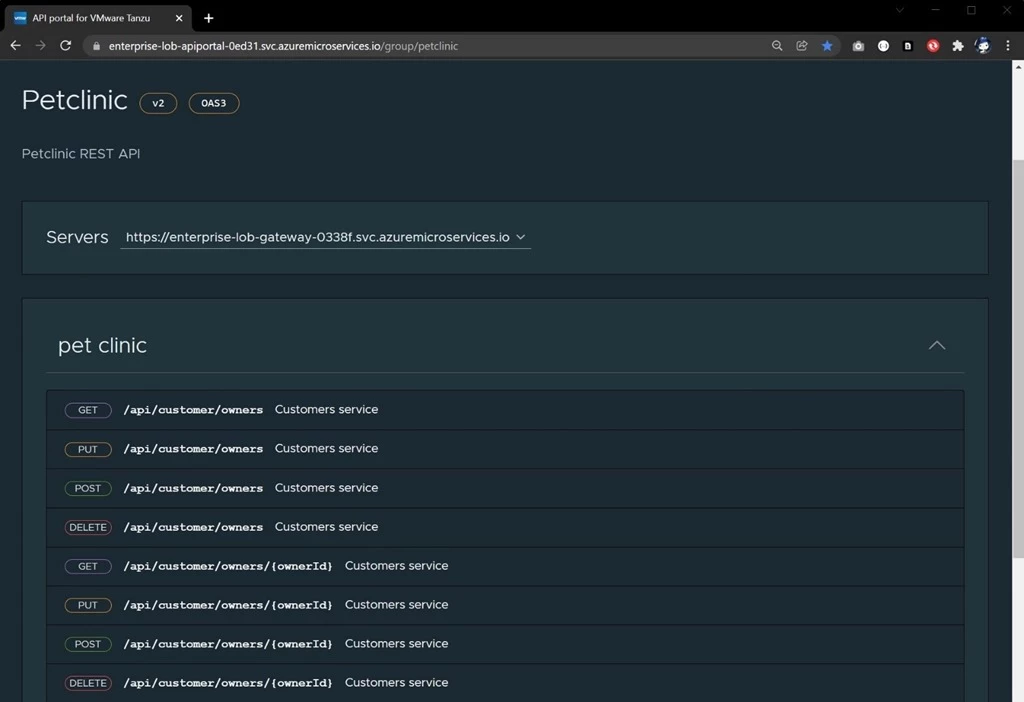
Task: Expand DELETE /api/customer/owners operation
Action: tap(505, 527)
